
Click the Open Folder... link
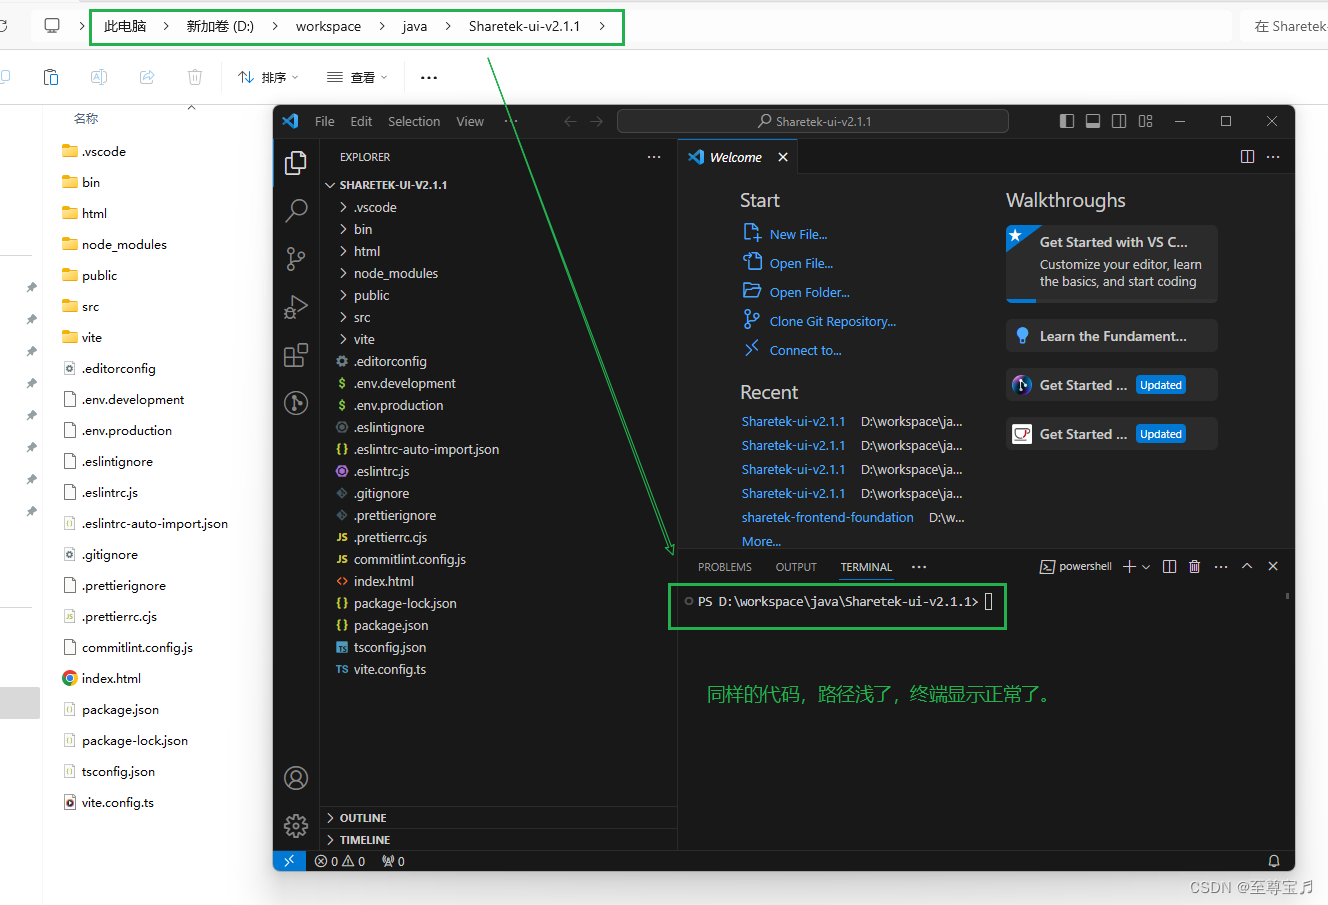click(x=810, y=292)
